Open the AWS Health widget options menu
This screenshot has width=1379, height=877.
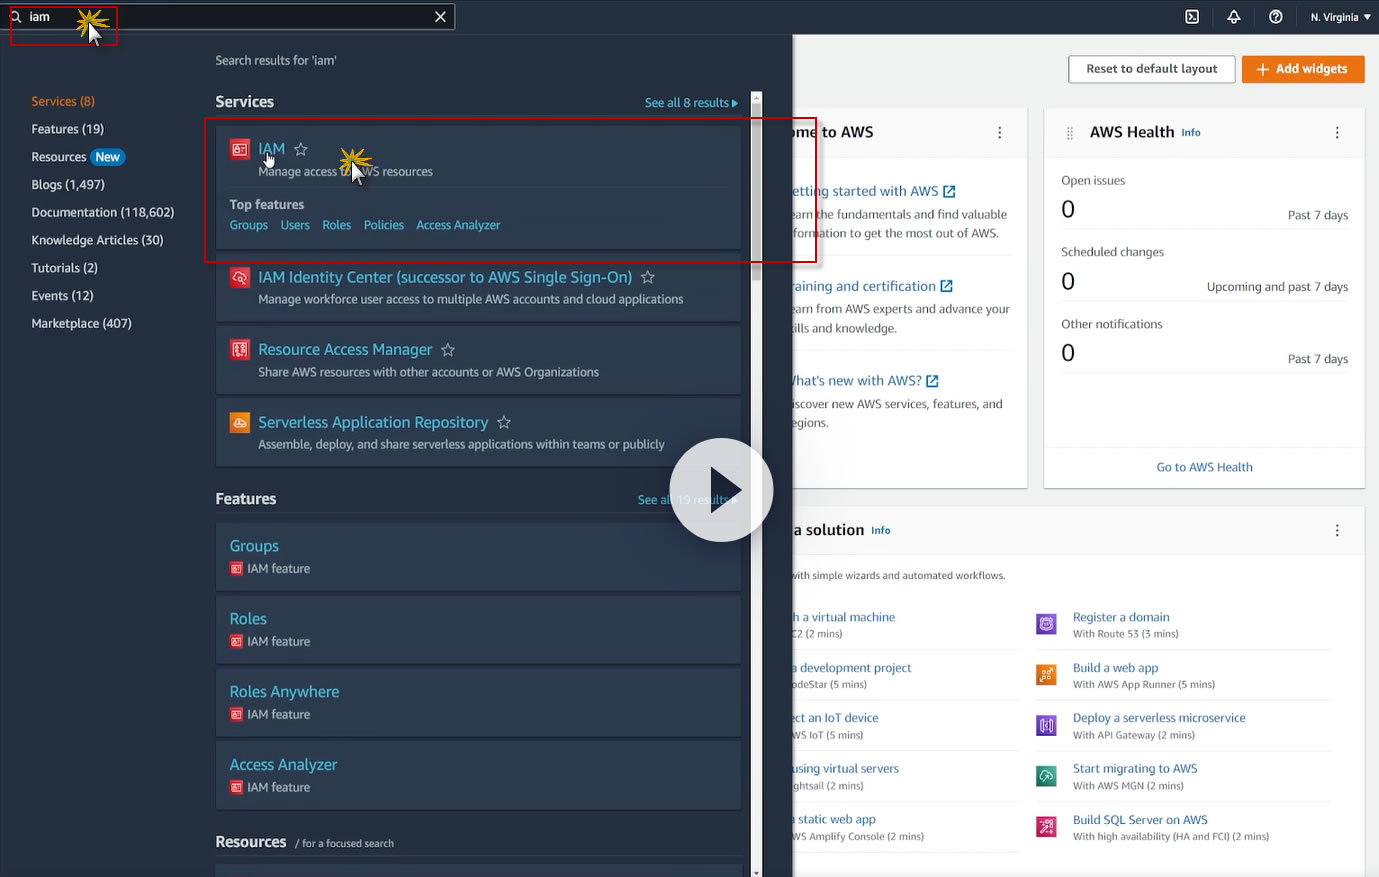coord(1337,133)
